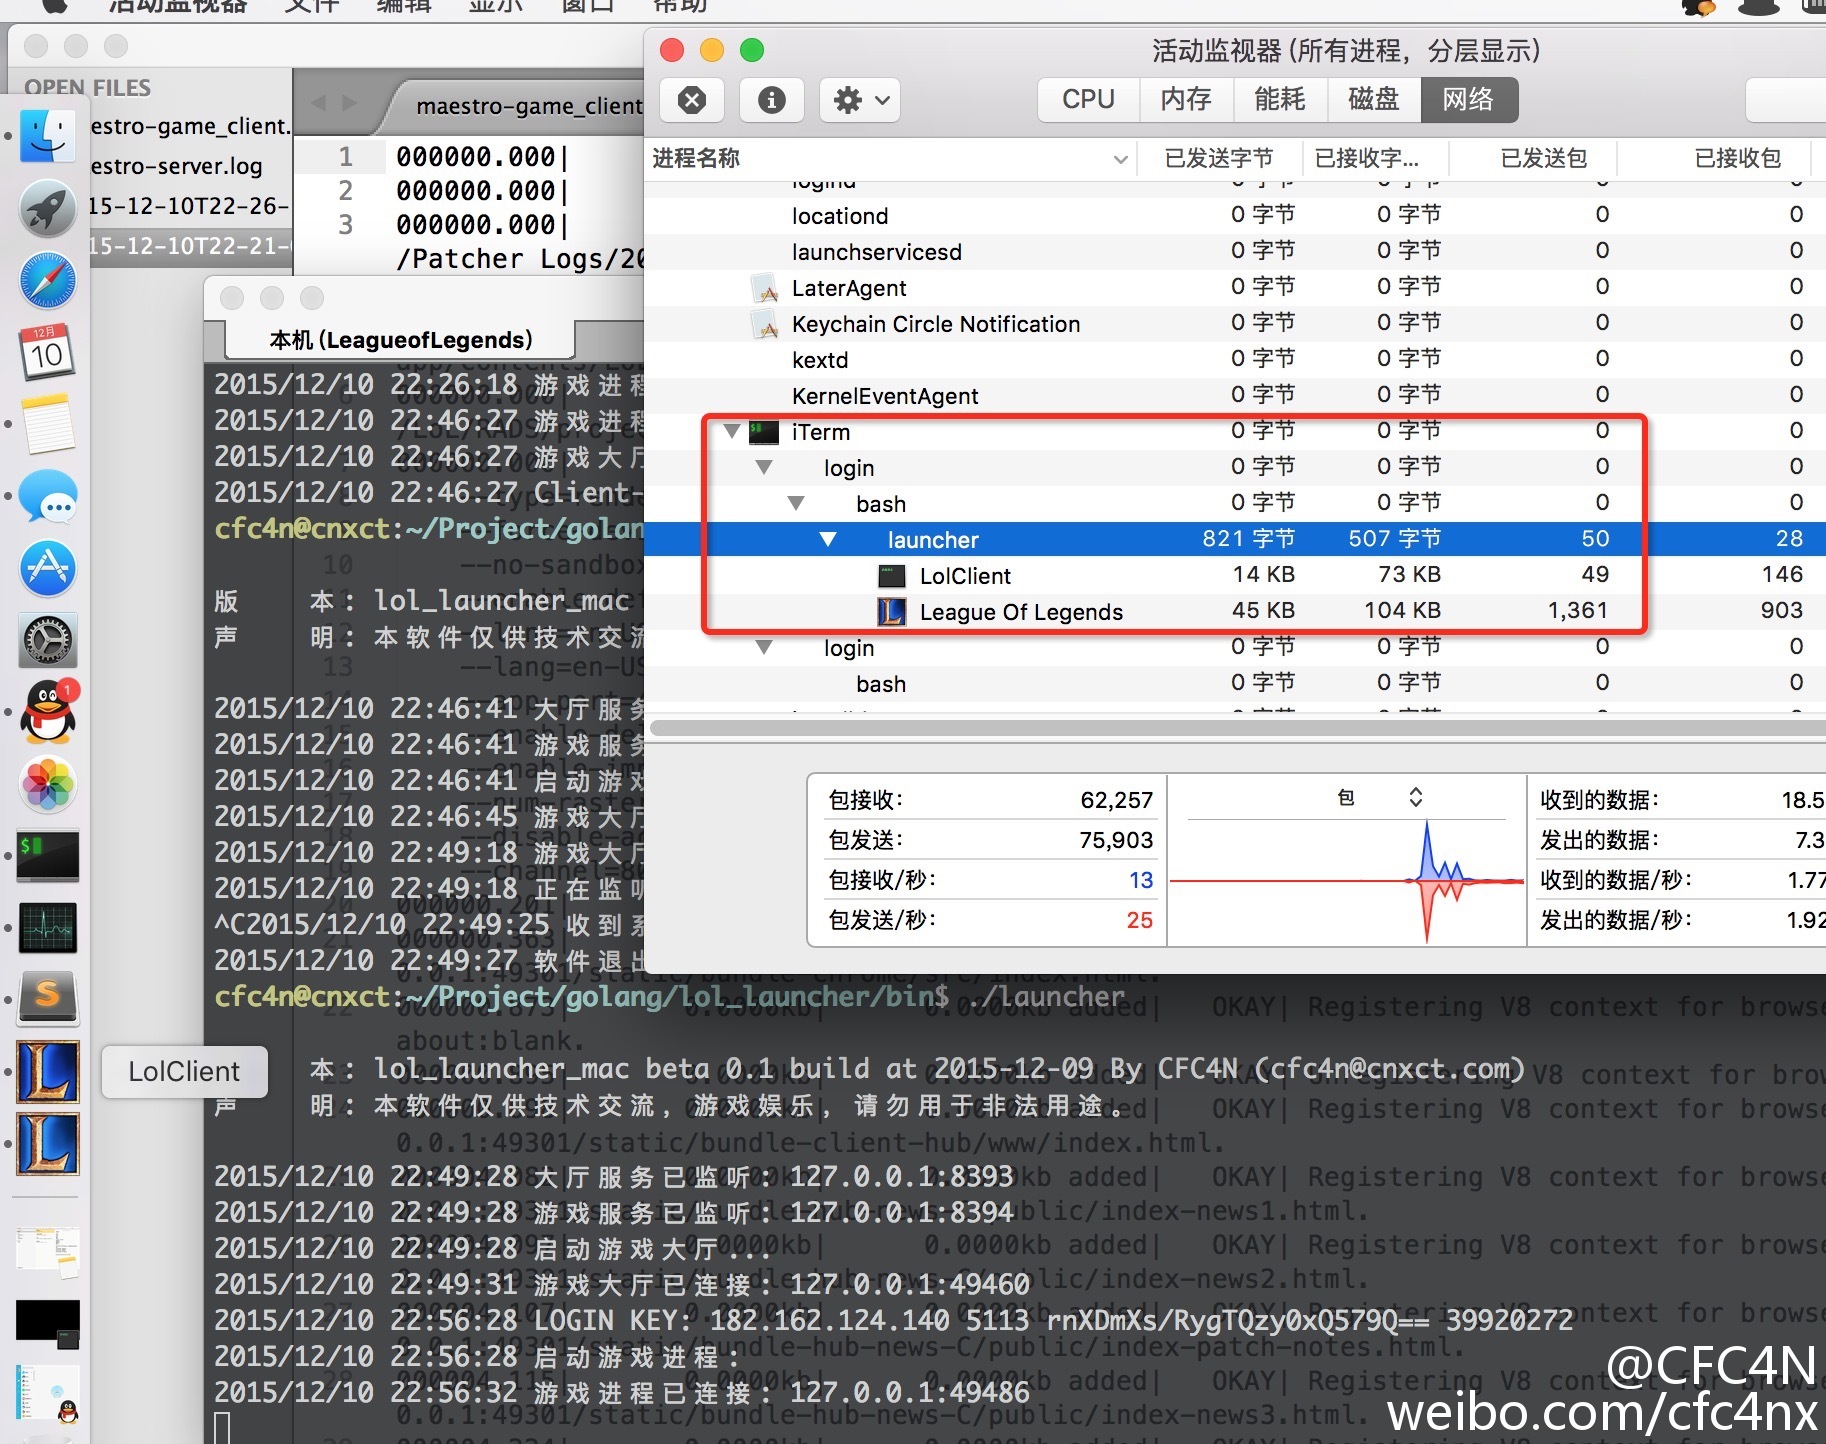Change graph type with 包 popup
1826x1444 pixels.
pos(1380,798)
